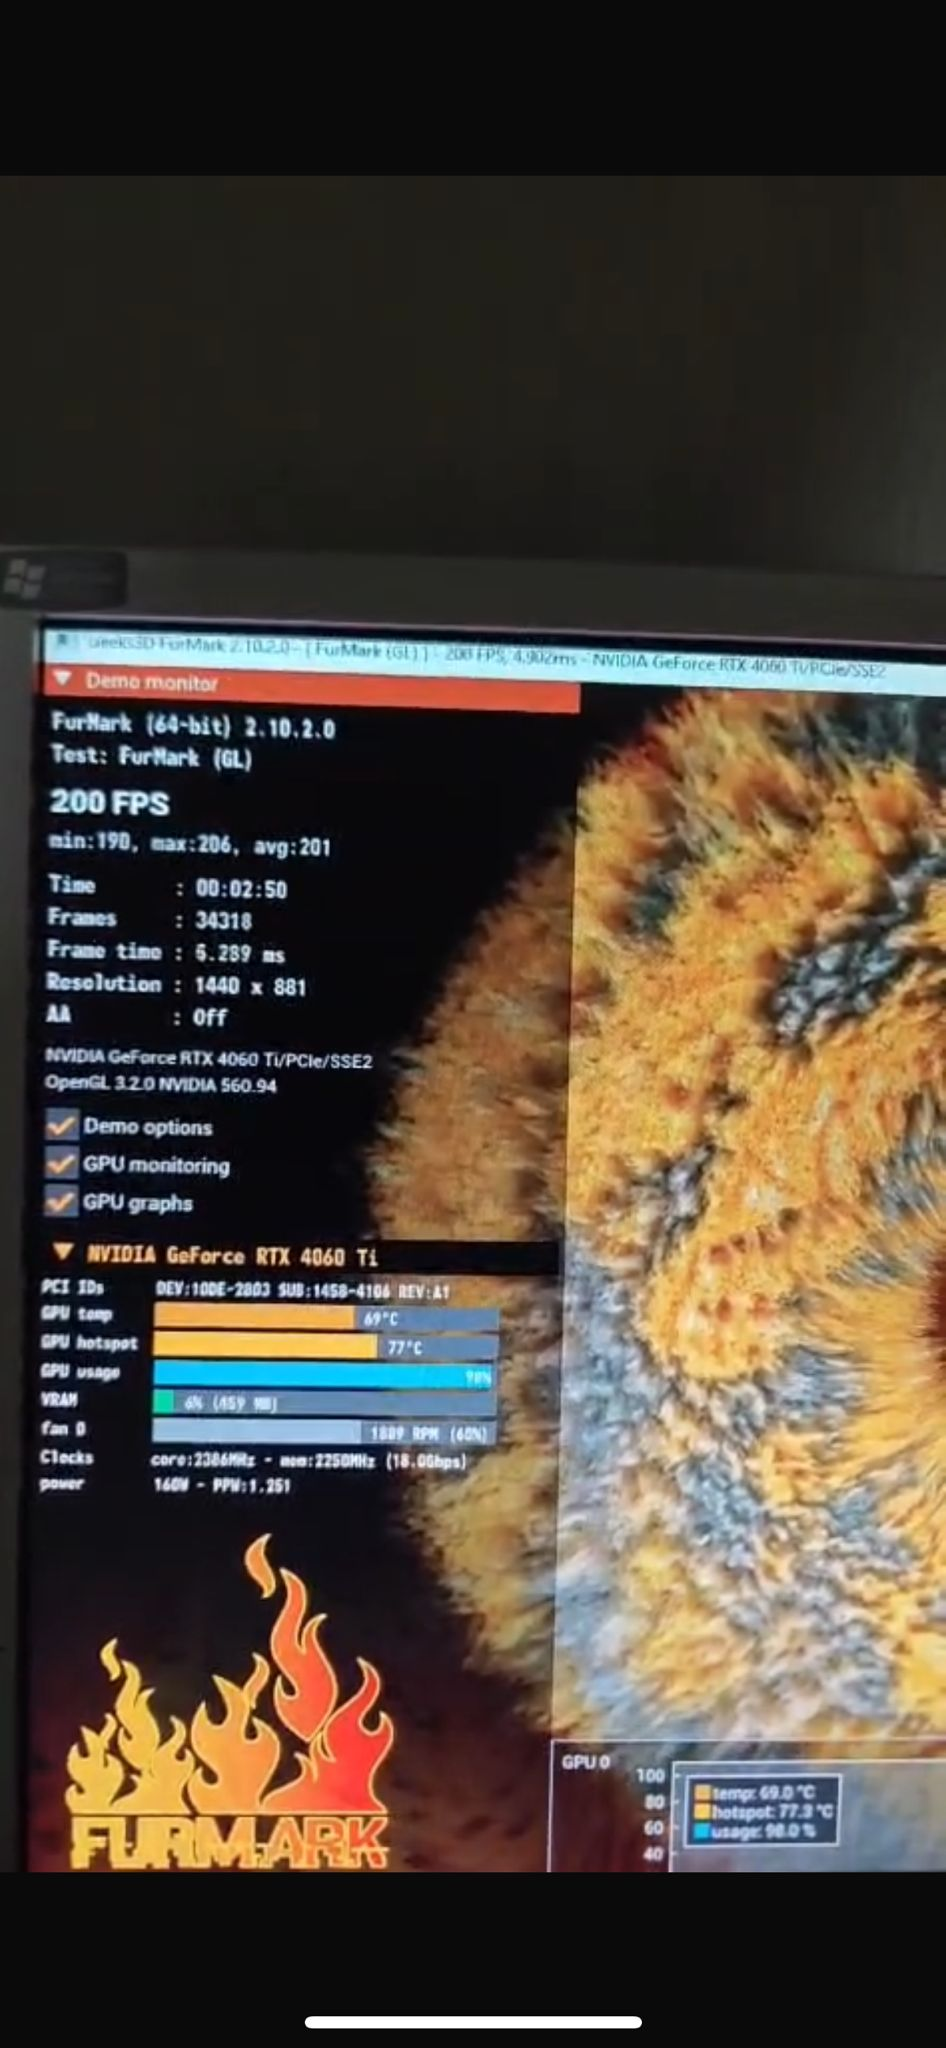The image size is (946, 2048).
Task: Click the GPU hotspot 77°C bar
Action: pyautogui.click(x=325, y=1346)
